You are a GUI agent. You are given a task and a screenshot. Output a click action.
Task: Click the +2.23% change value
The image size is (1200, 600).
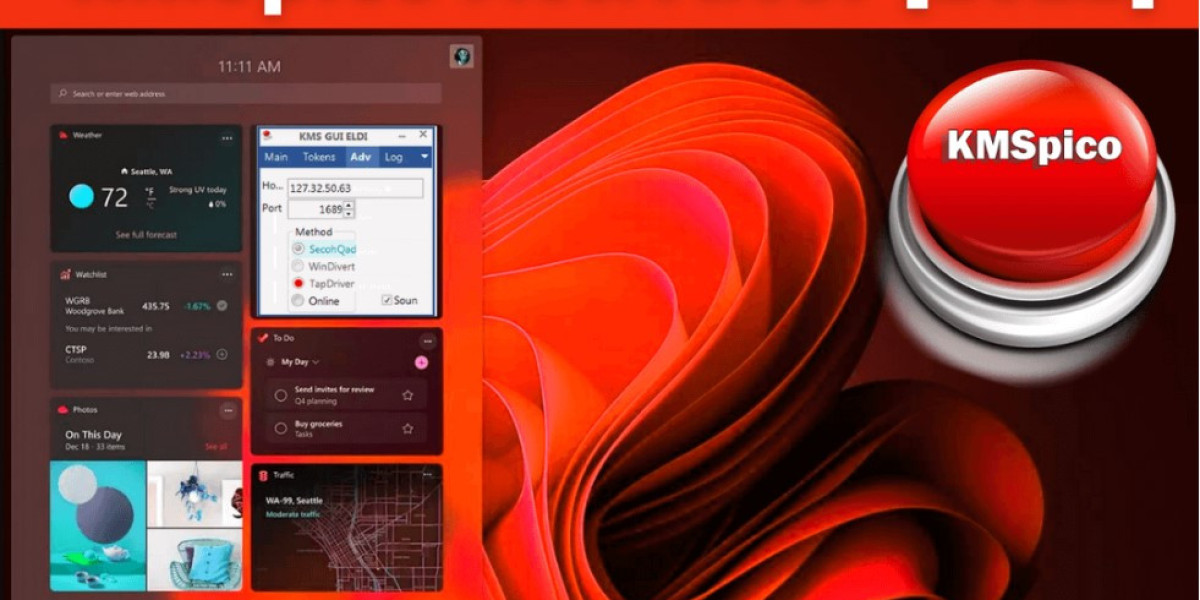pos(196,354)
